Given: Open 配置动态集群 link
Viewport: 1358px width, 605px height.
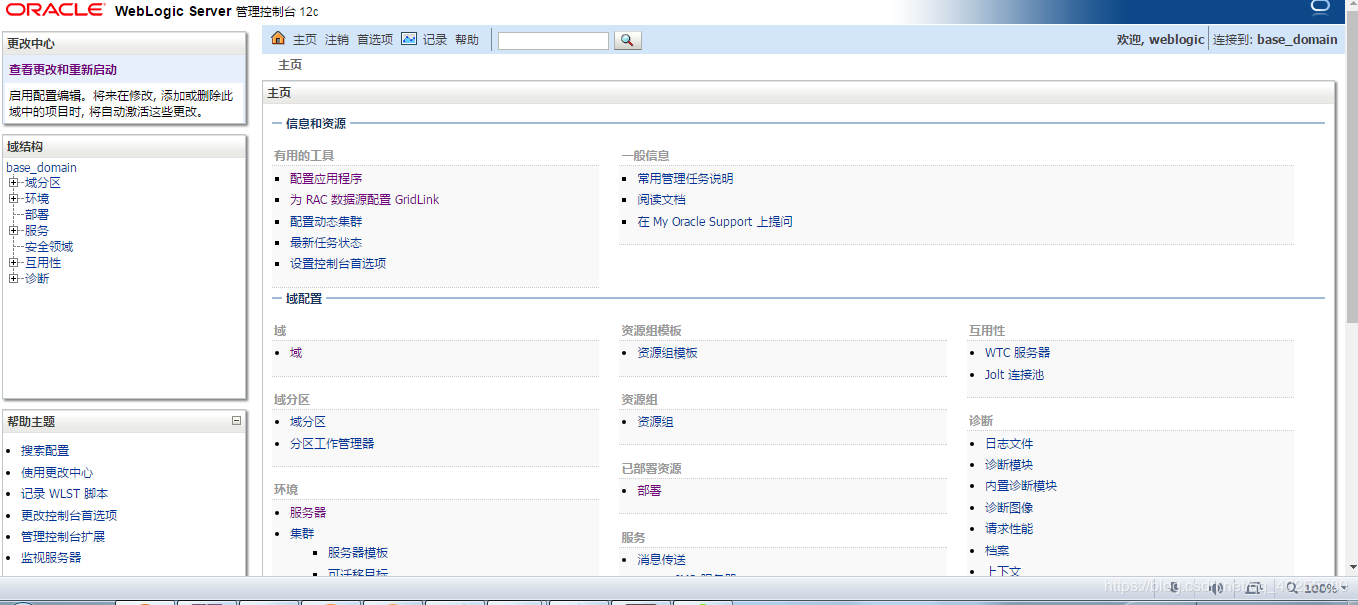Looking at the screenshot, I should (326, 222).
